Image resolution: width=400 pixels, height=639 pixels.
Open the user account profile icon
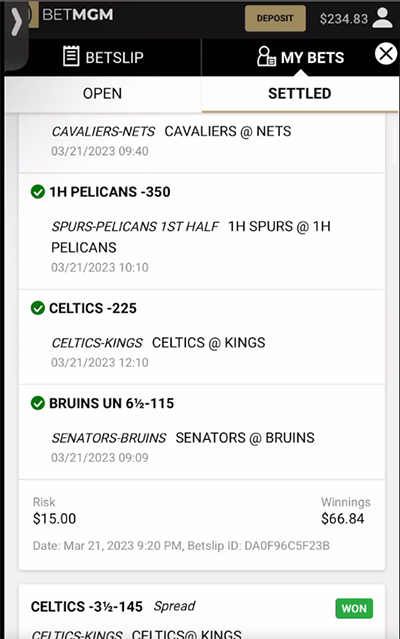(x=382, y=18)
